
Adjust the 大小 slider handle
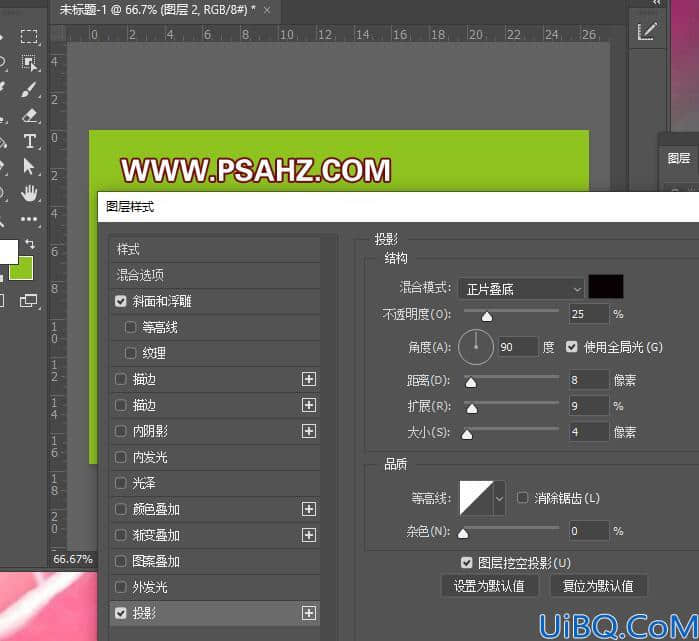(x=467, y=434)
